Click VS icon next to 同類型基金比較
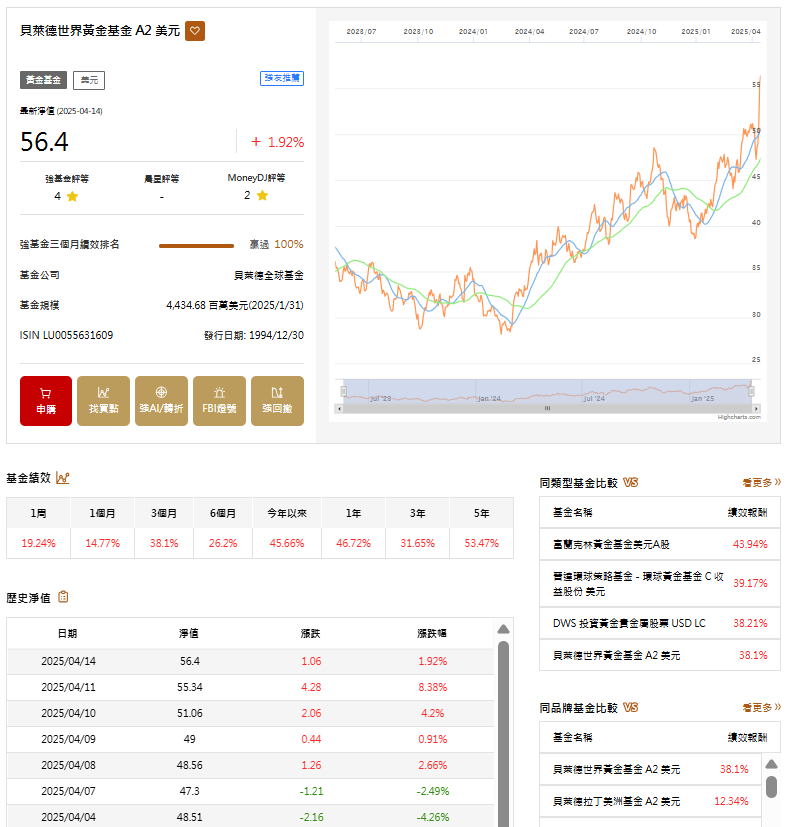 tap(630, 483)
